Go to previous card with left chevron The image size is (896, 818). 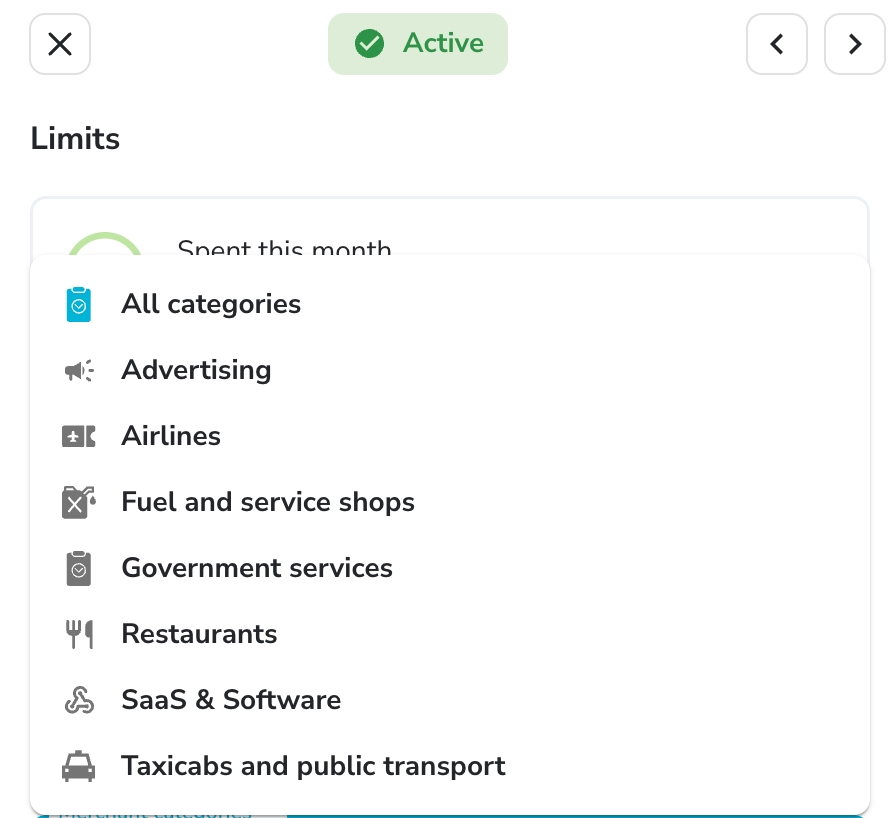pyautogui.click(x=777, y=44)
